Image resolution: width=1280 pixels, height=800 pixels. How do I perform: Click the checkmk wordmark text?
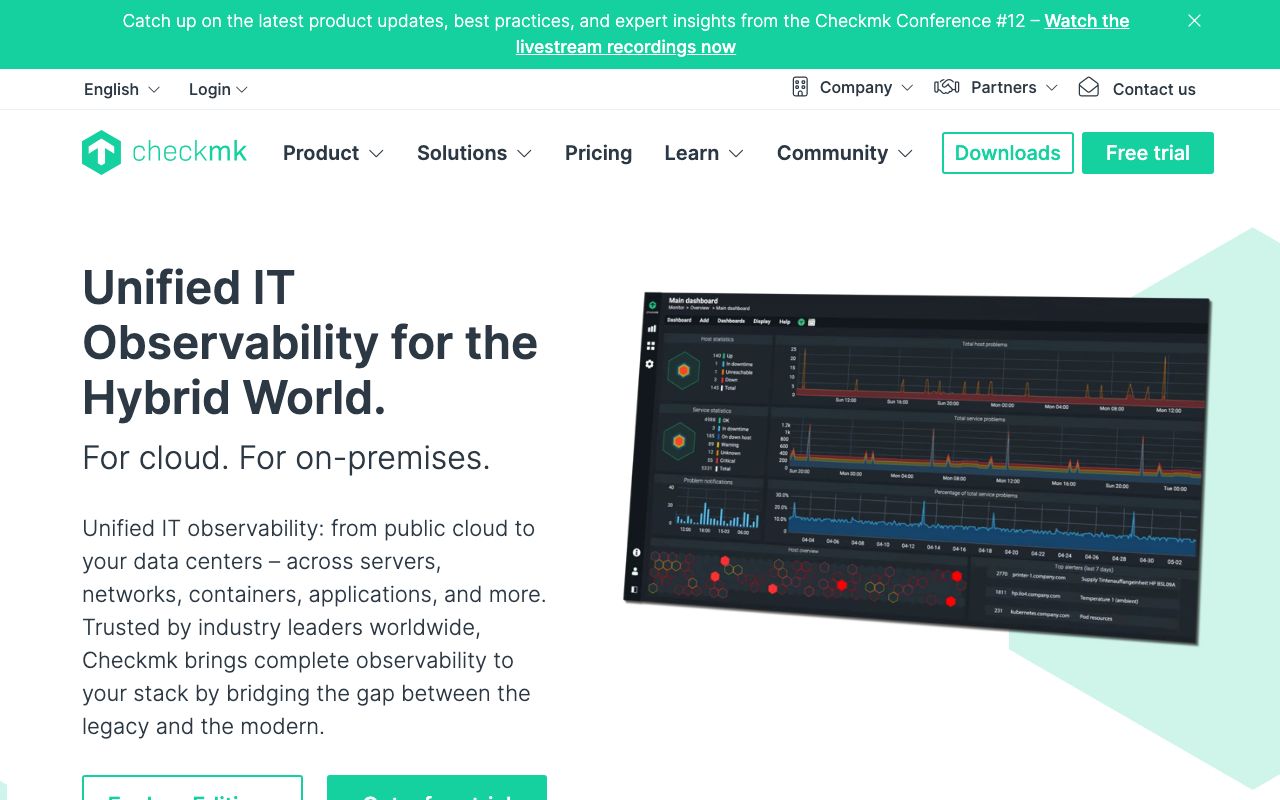189,153
